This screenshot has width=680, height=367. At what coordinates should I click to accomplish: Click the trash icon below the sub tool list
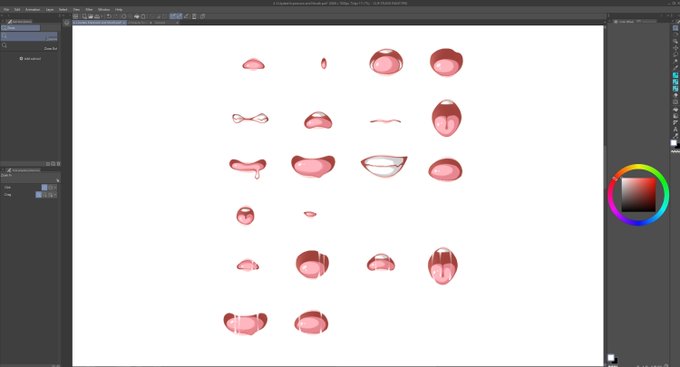(x=59, y=164)
